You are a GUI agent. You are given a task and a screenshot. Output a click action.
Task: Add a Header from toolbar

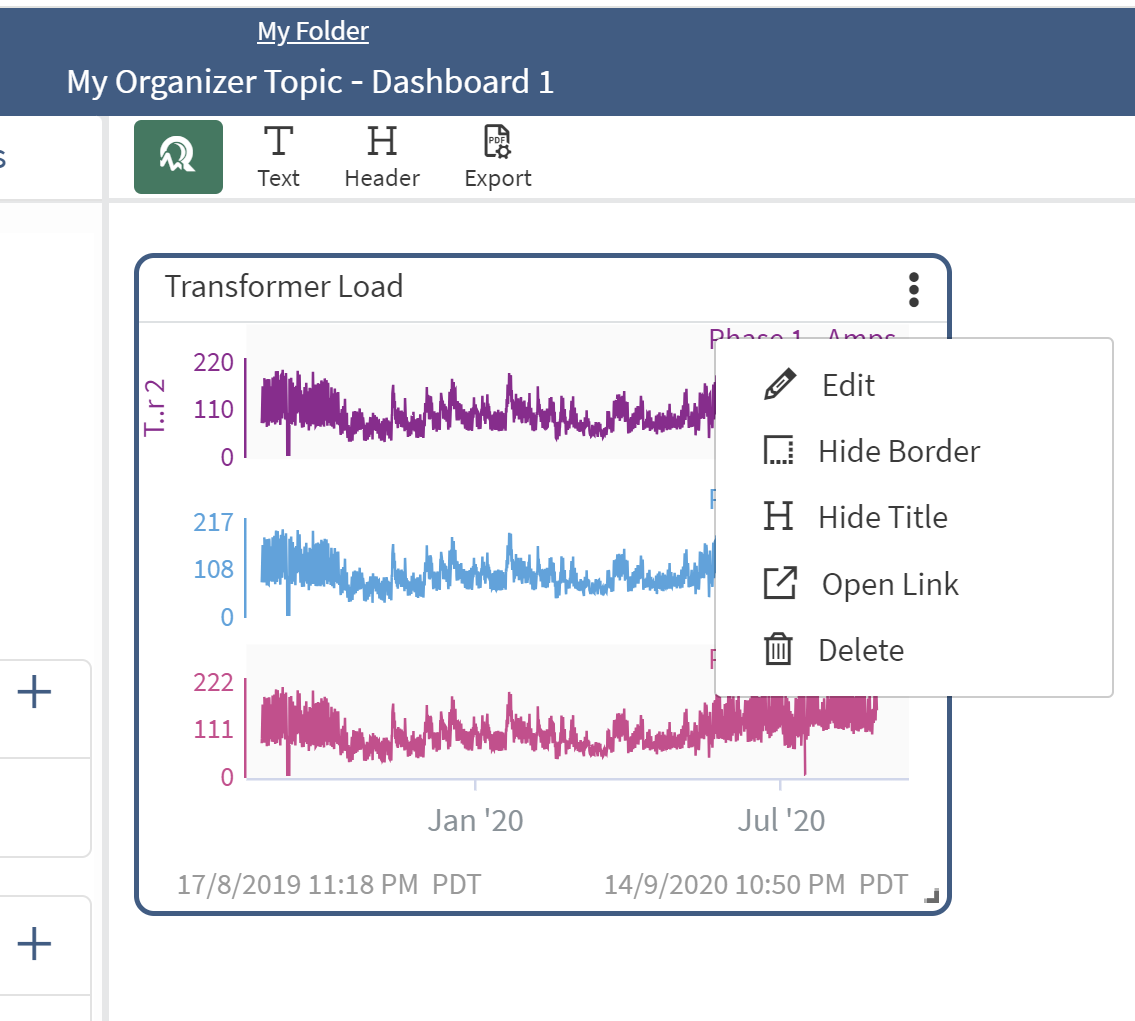pos(382,157)
